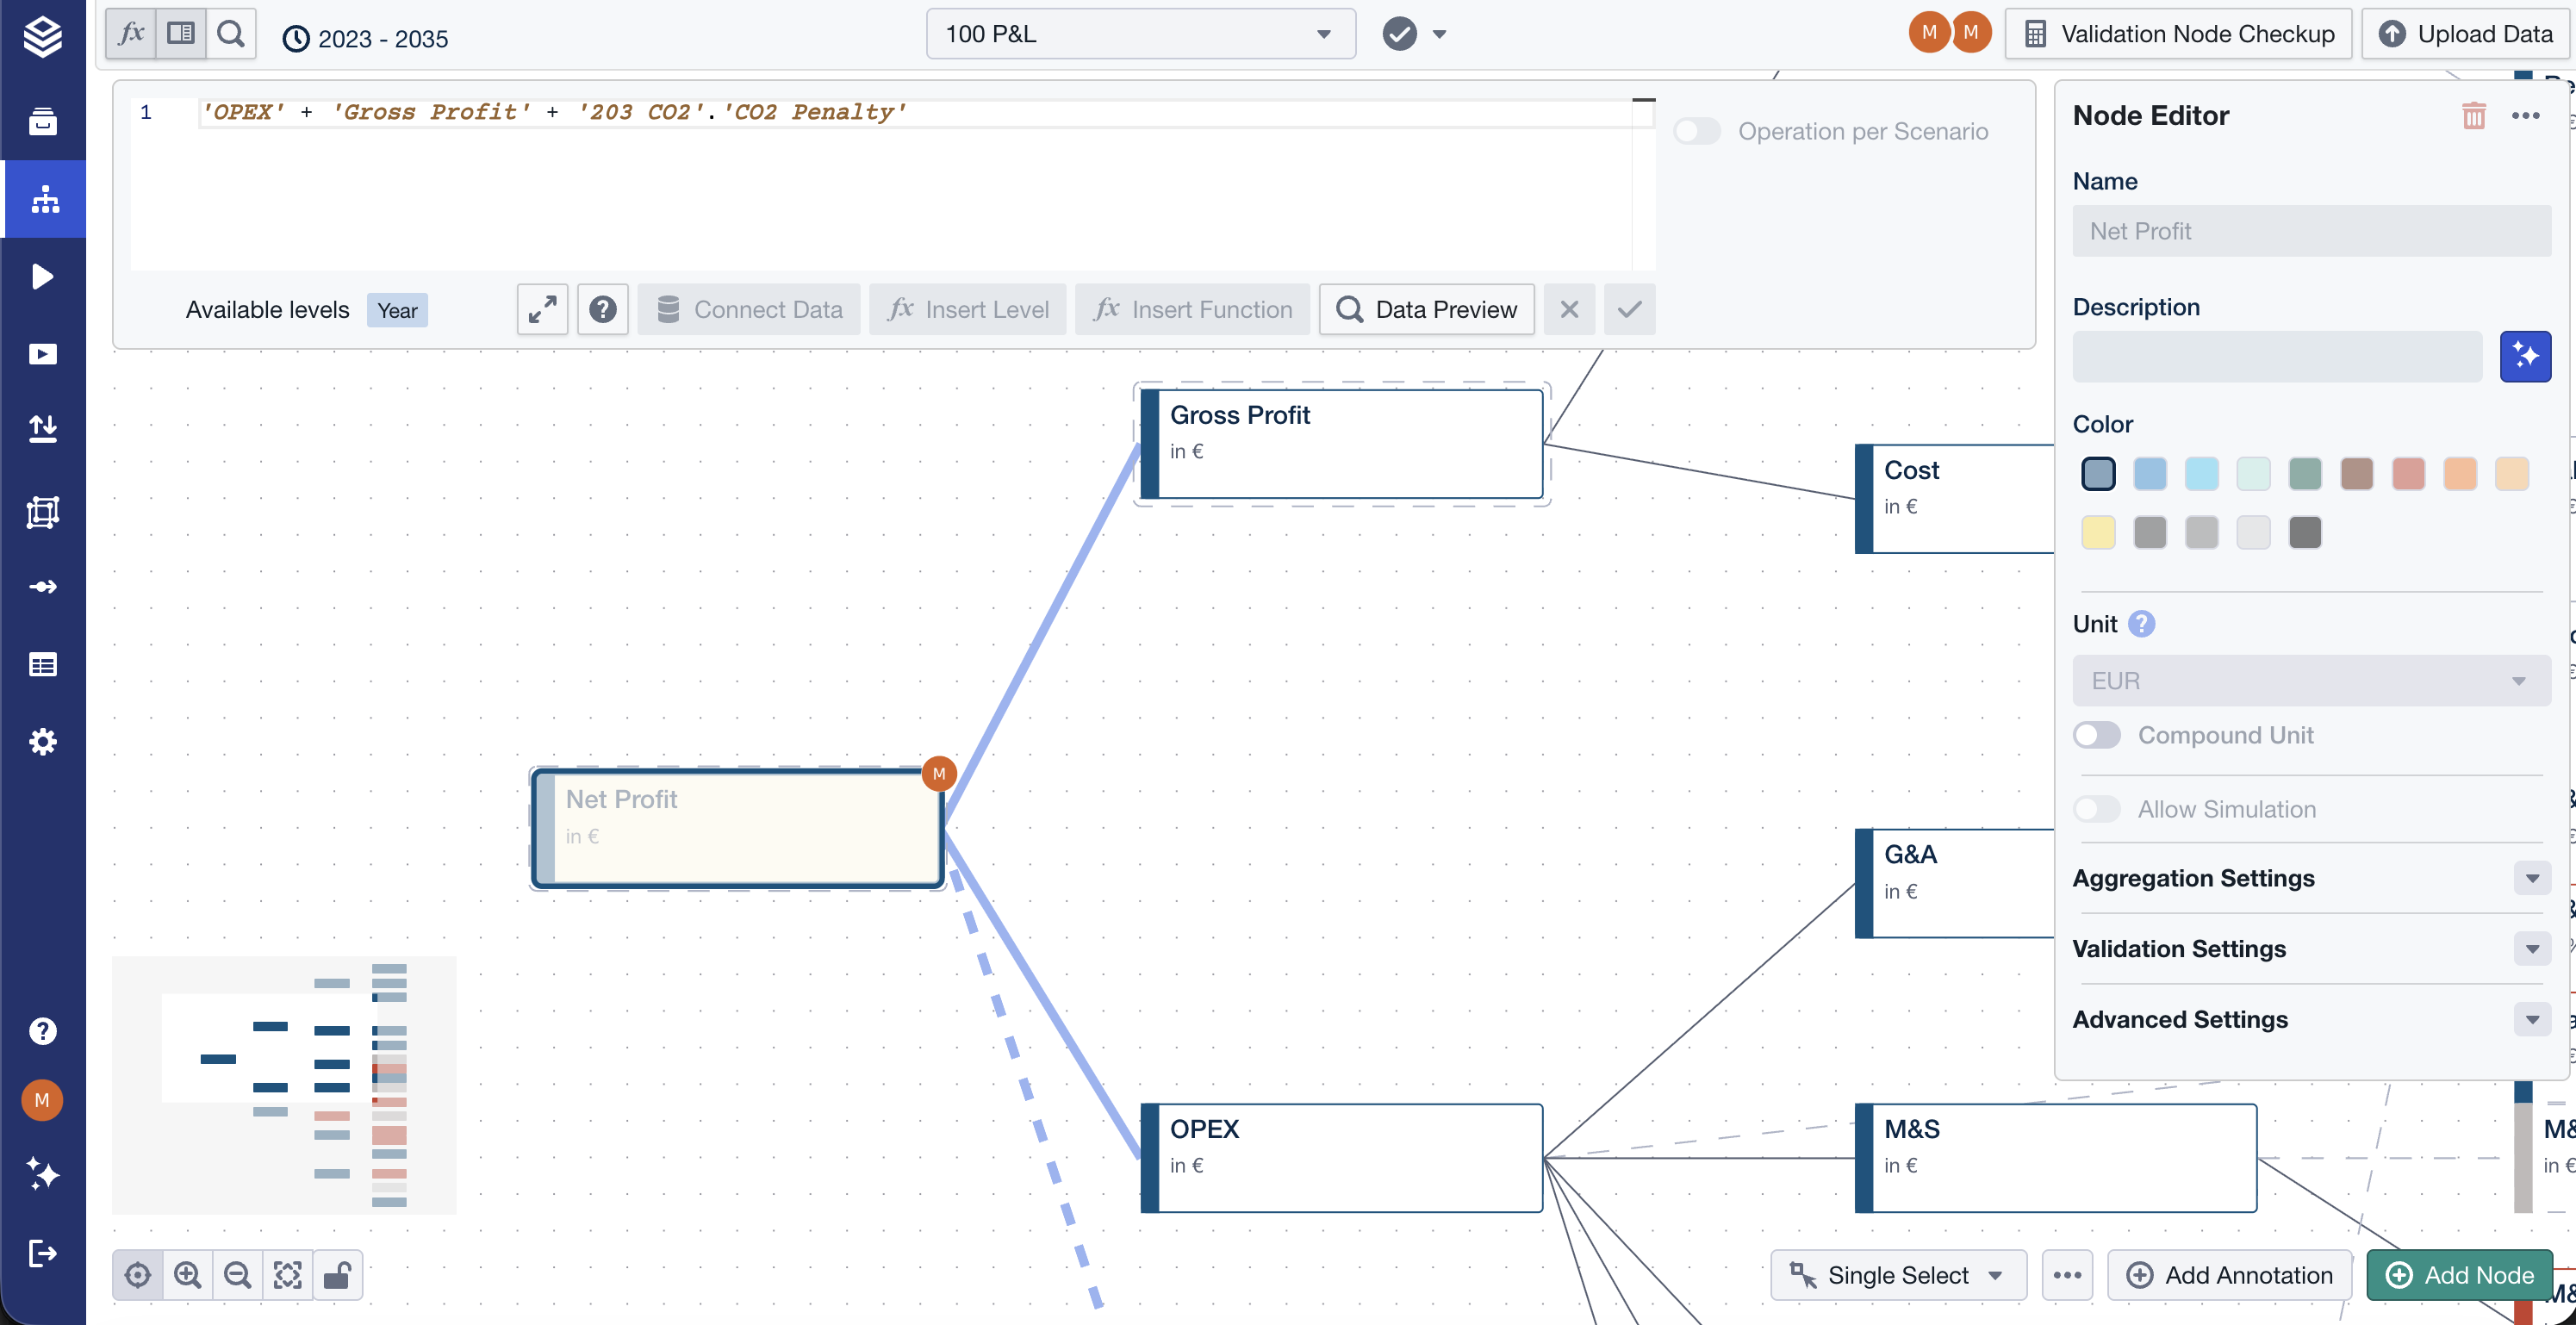Viewport: 2576px width, 1325px height.
Task: Turn on Allow Simulation switch
Action: [2096, 809]
